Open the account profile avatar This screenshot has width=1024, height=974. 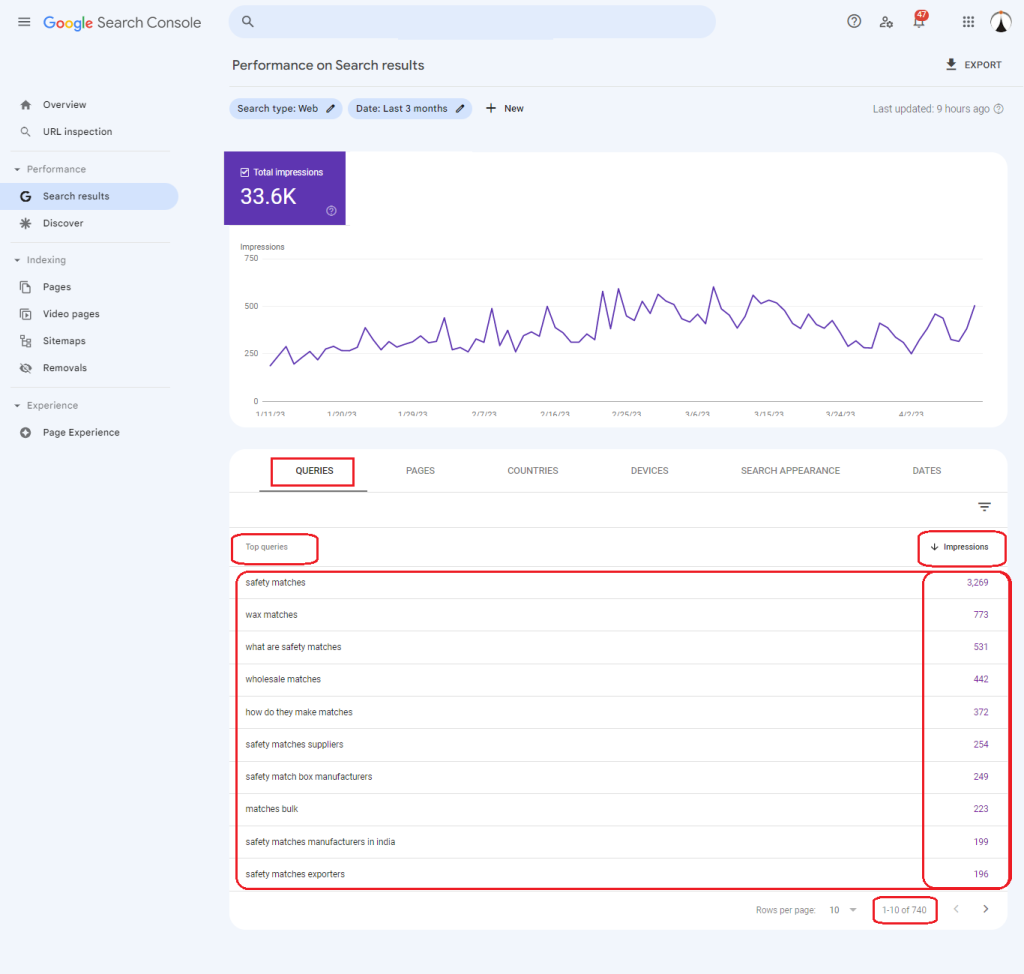point(1000,22)
